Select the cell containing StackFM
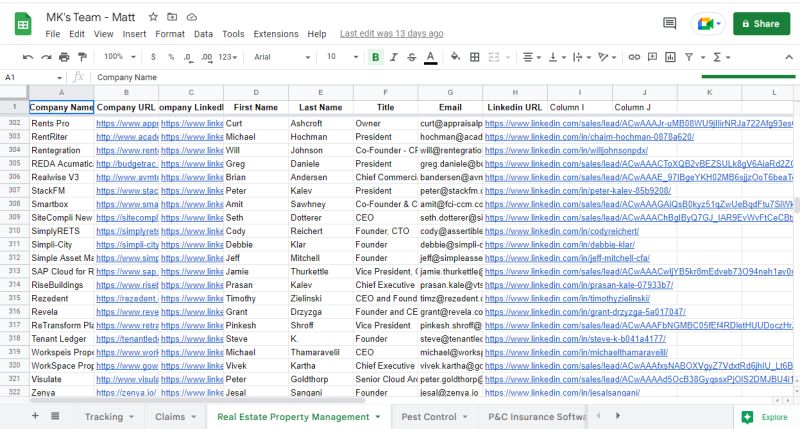The width and height of the screenshot is (800, 429). point(61,191)
